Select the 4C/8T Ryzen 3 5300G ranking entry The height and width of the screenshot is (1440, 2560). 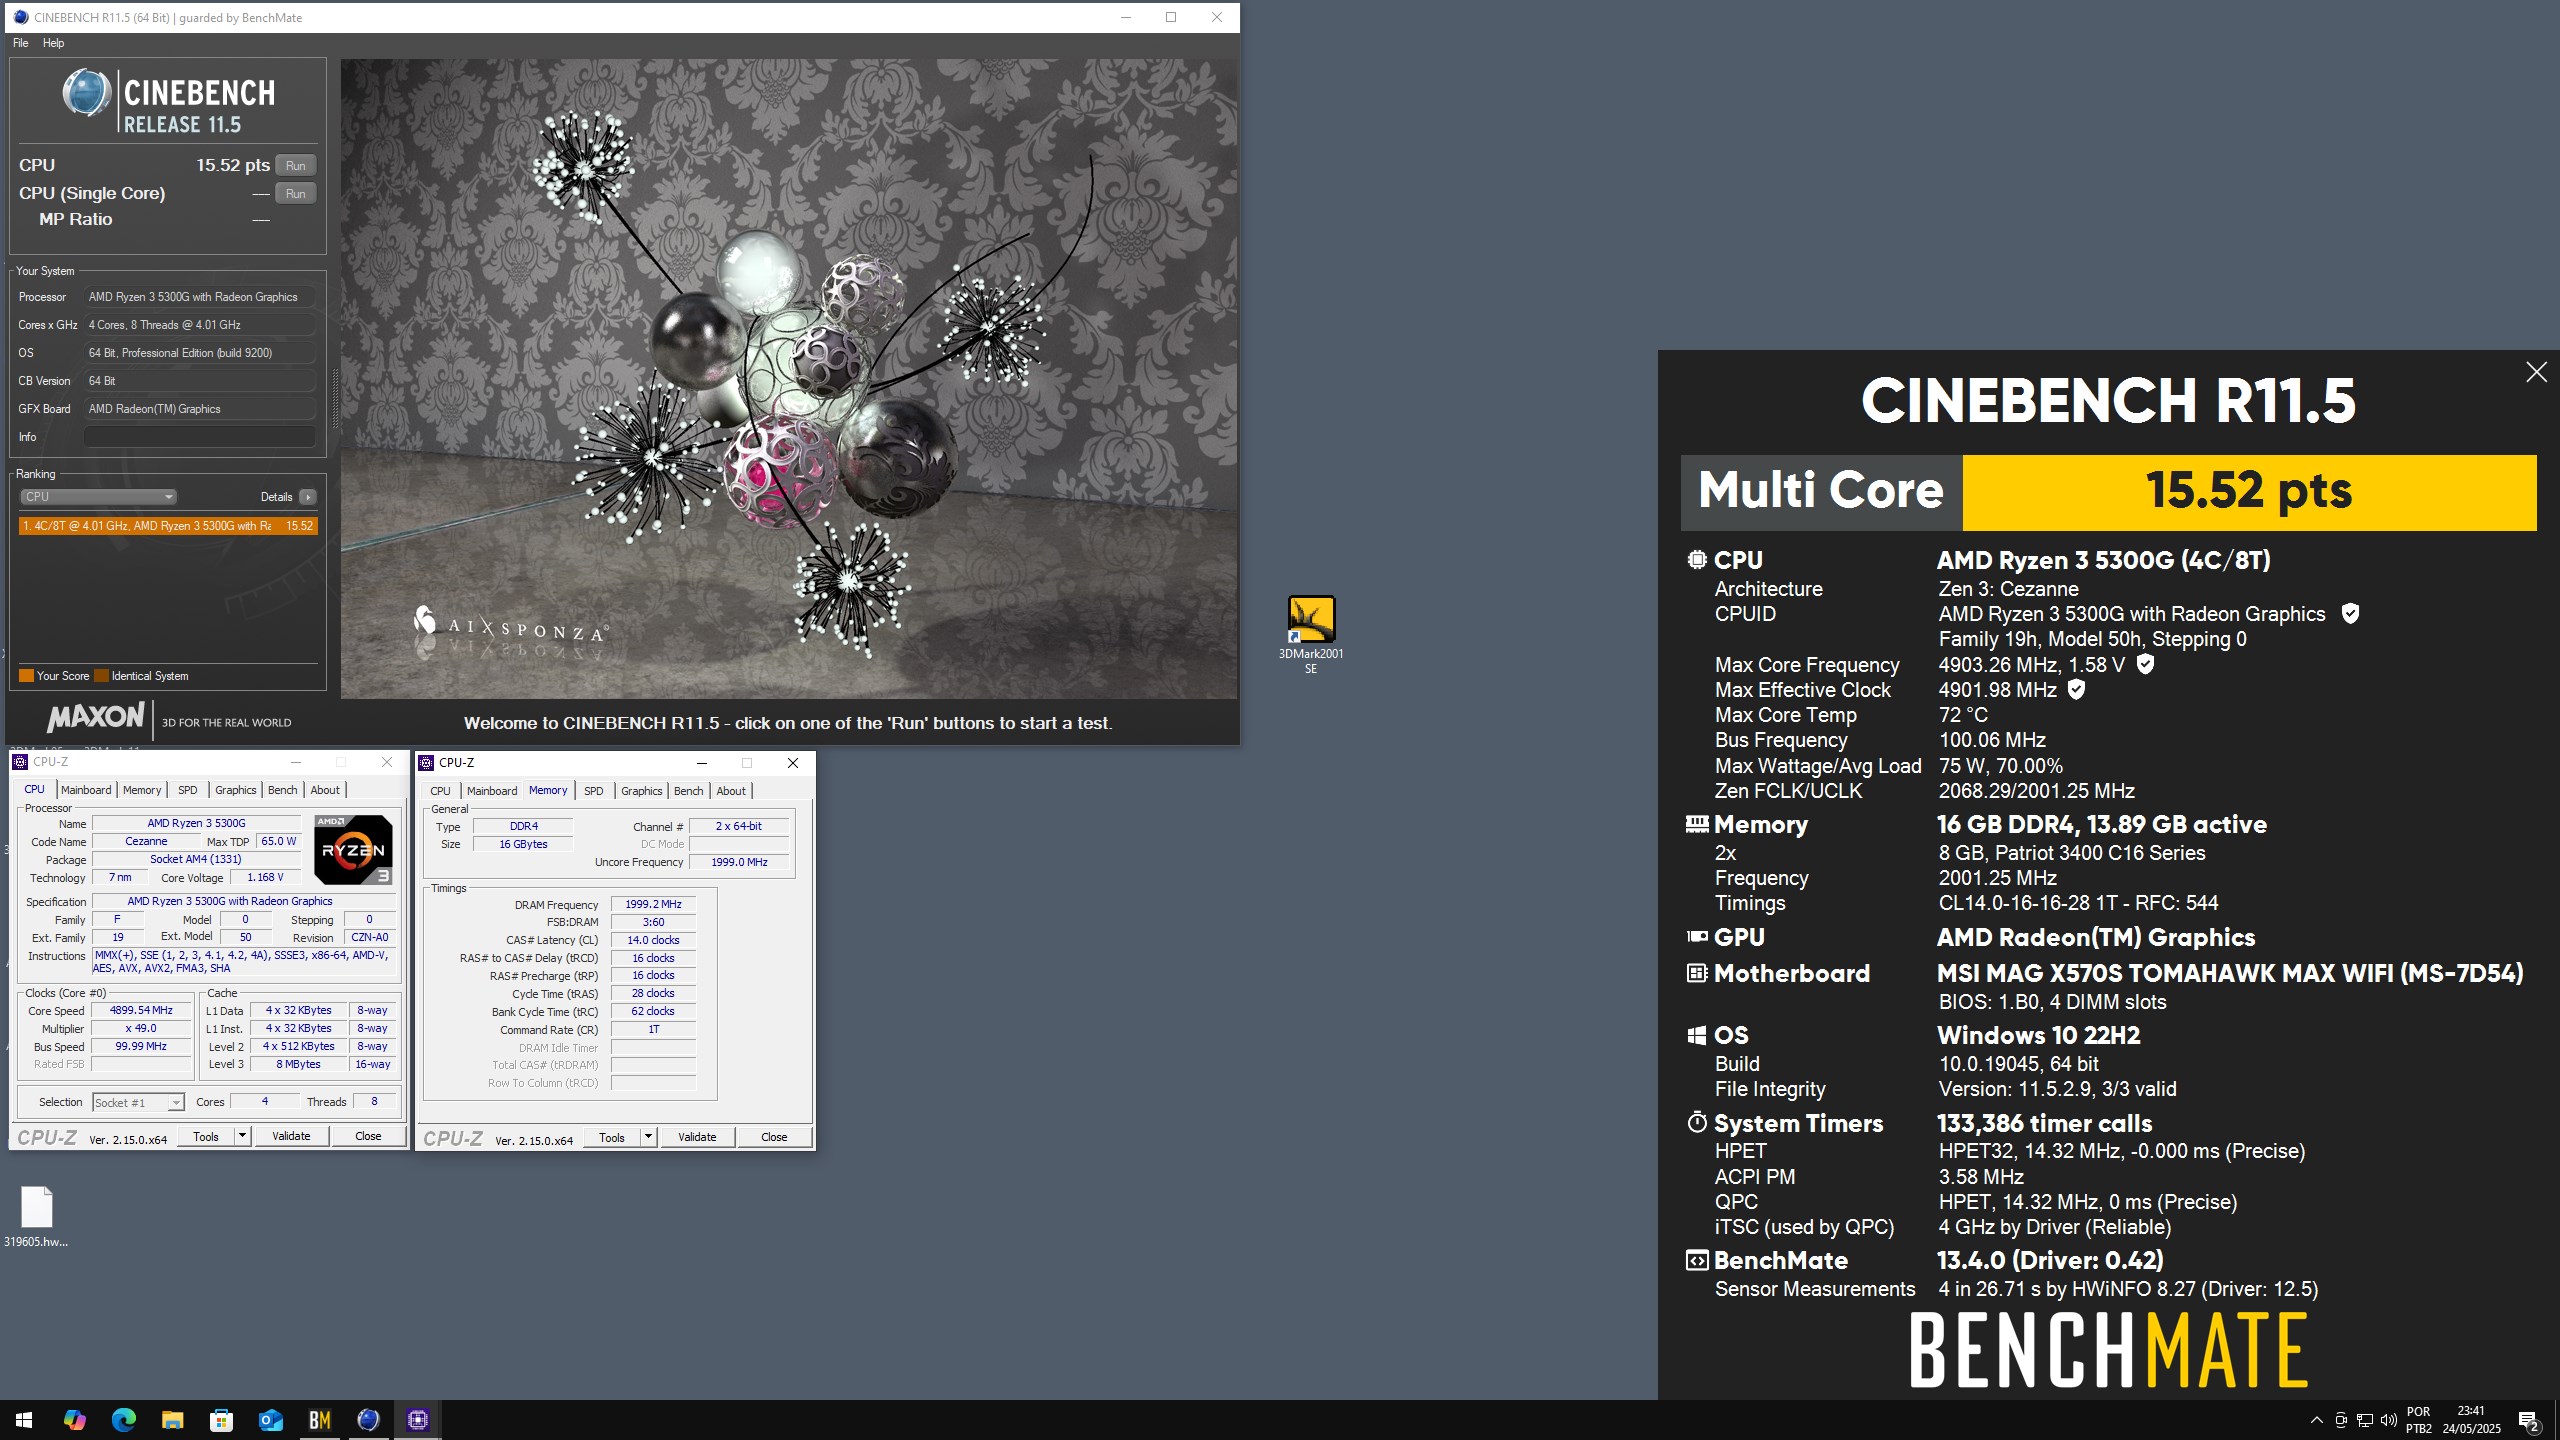pos(168,526)
